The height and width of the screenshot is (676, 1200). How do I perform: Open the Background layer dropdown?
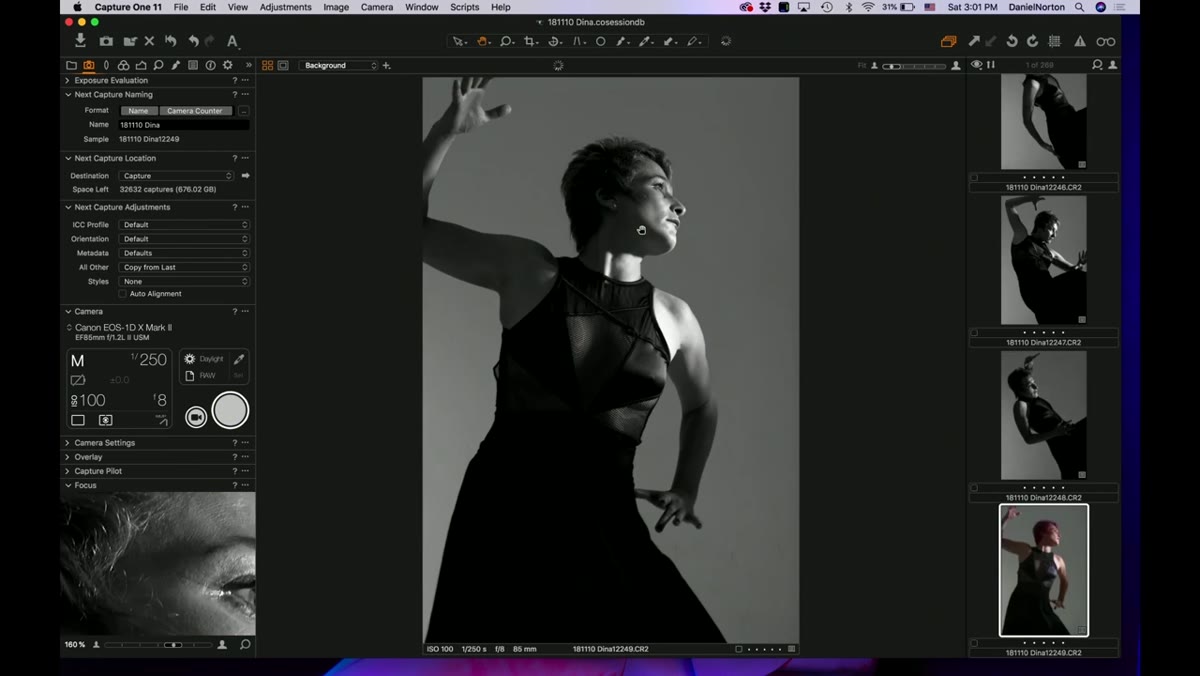coord(340,65)
